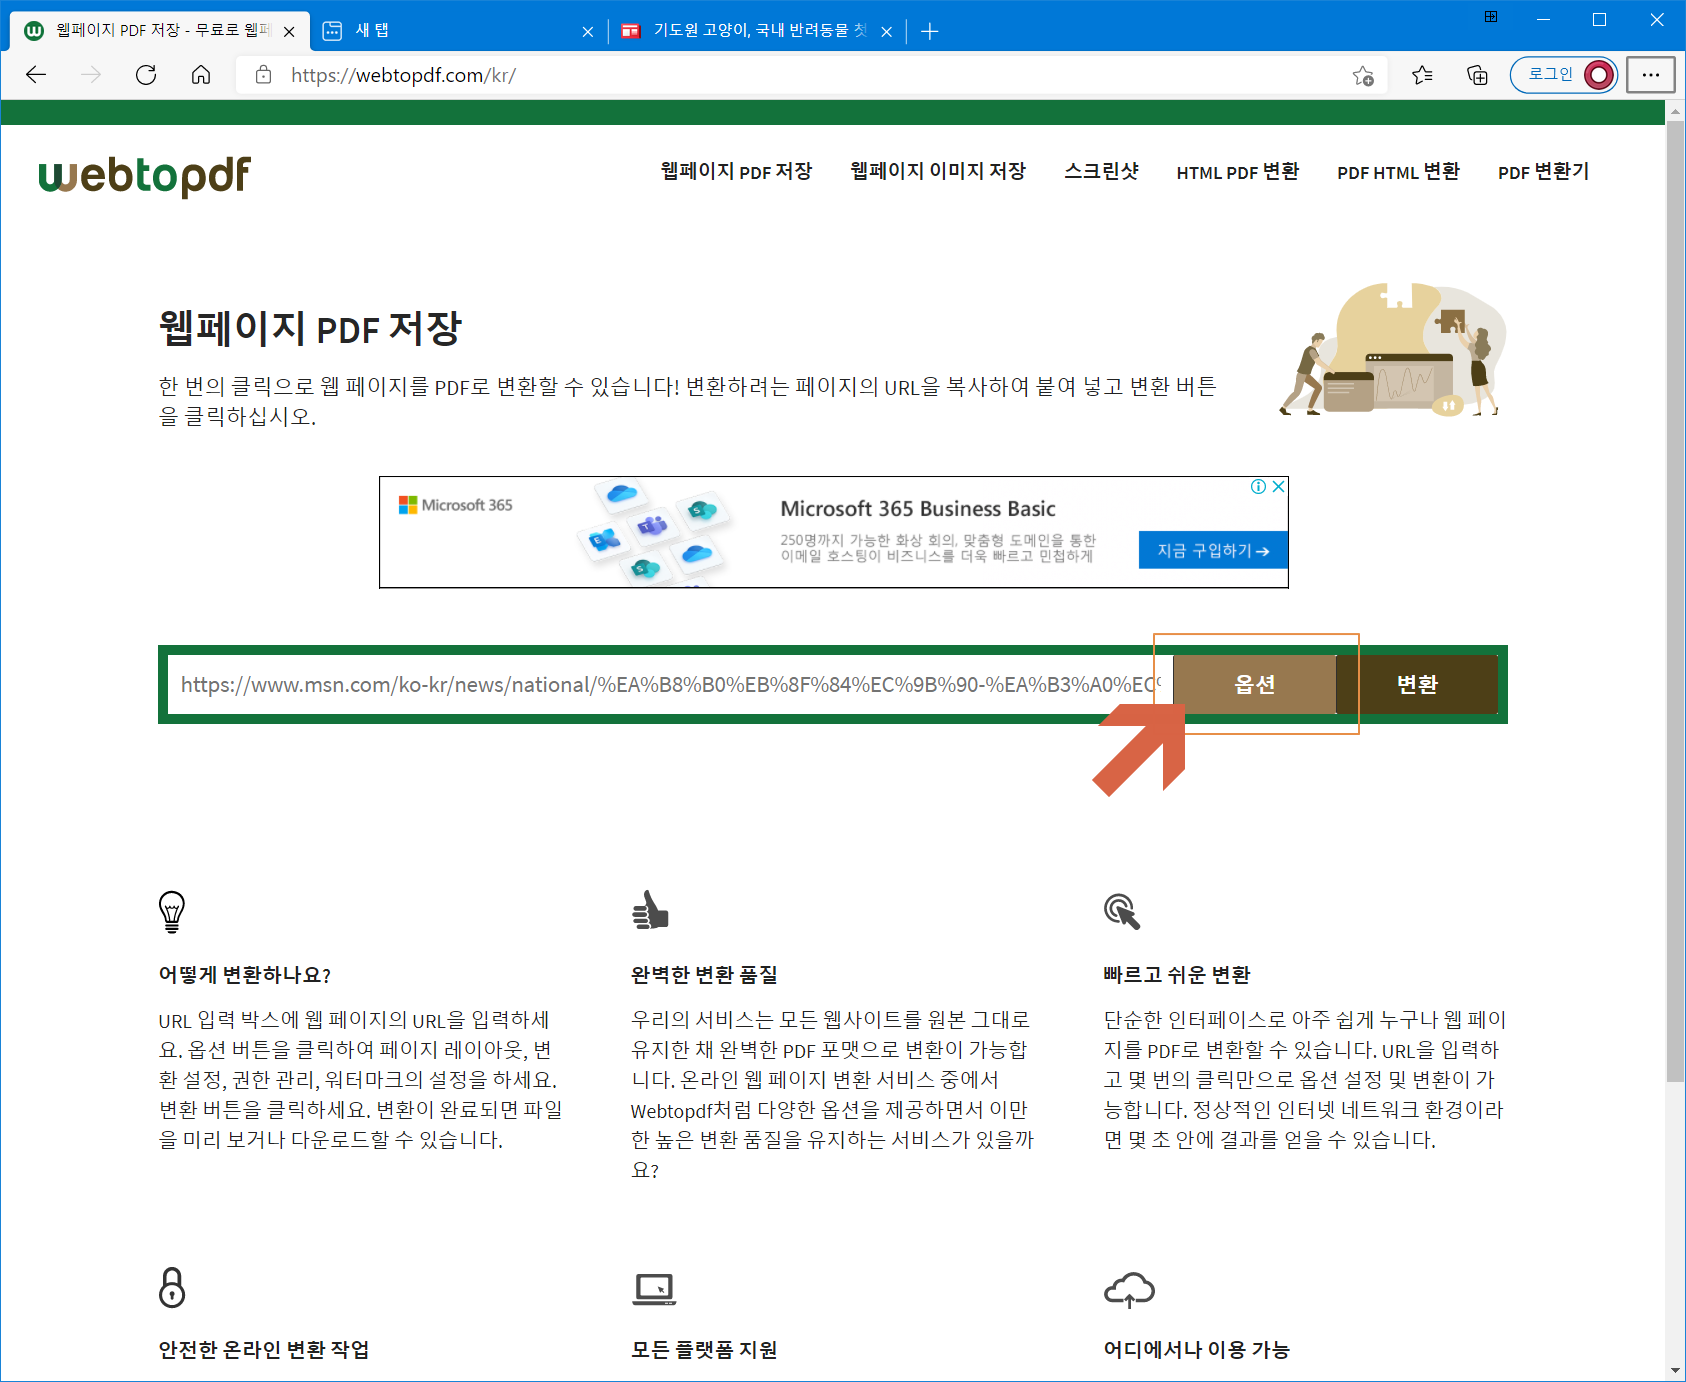Image resolution: width=1686 pixels, height=1382 pixels.
Task: Click the 모든 플랫폼 지원 heading
Action: click(704, 1350)
